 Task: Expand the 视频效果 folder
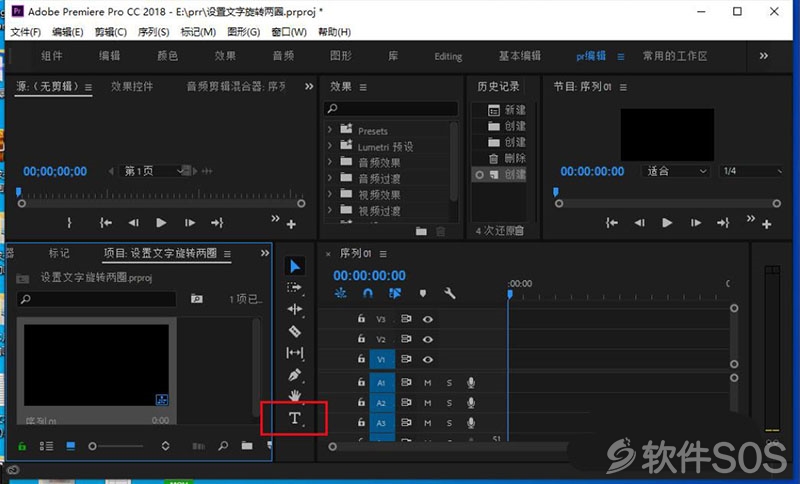[330, 194]
